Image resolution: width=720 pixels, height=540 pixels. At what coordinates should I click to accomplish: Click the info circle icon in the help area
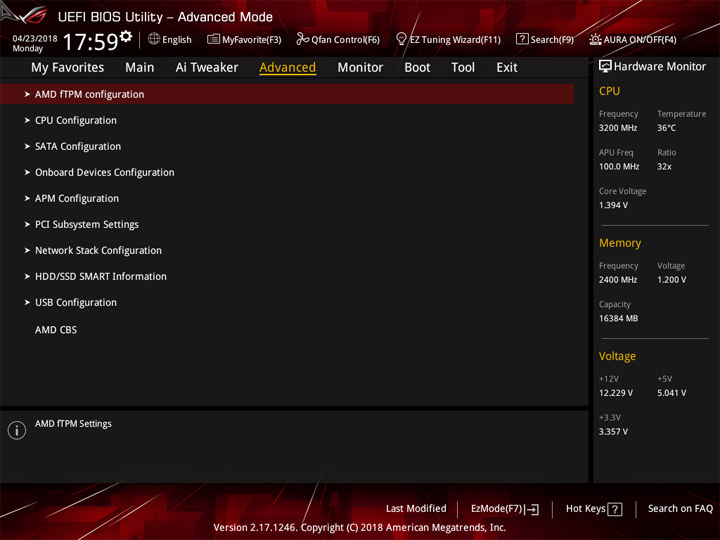pyautogui.click(x=17, y=430)
